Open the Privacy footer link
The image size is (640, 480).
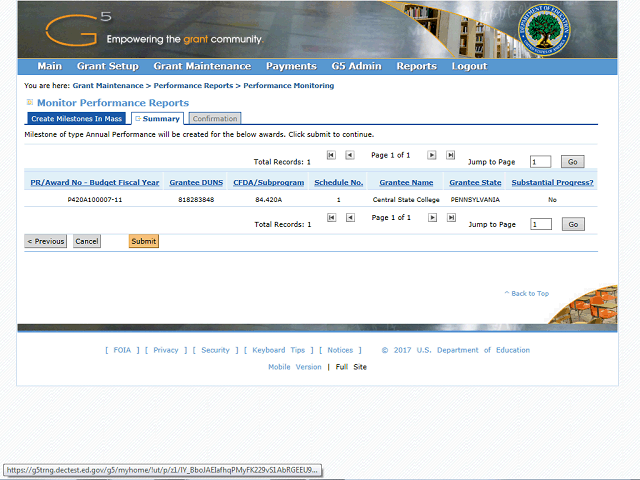pos(166,350)
